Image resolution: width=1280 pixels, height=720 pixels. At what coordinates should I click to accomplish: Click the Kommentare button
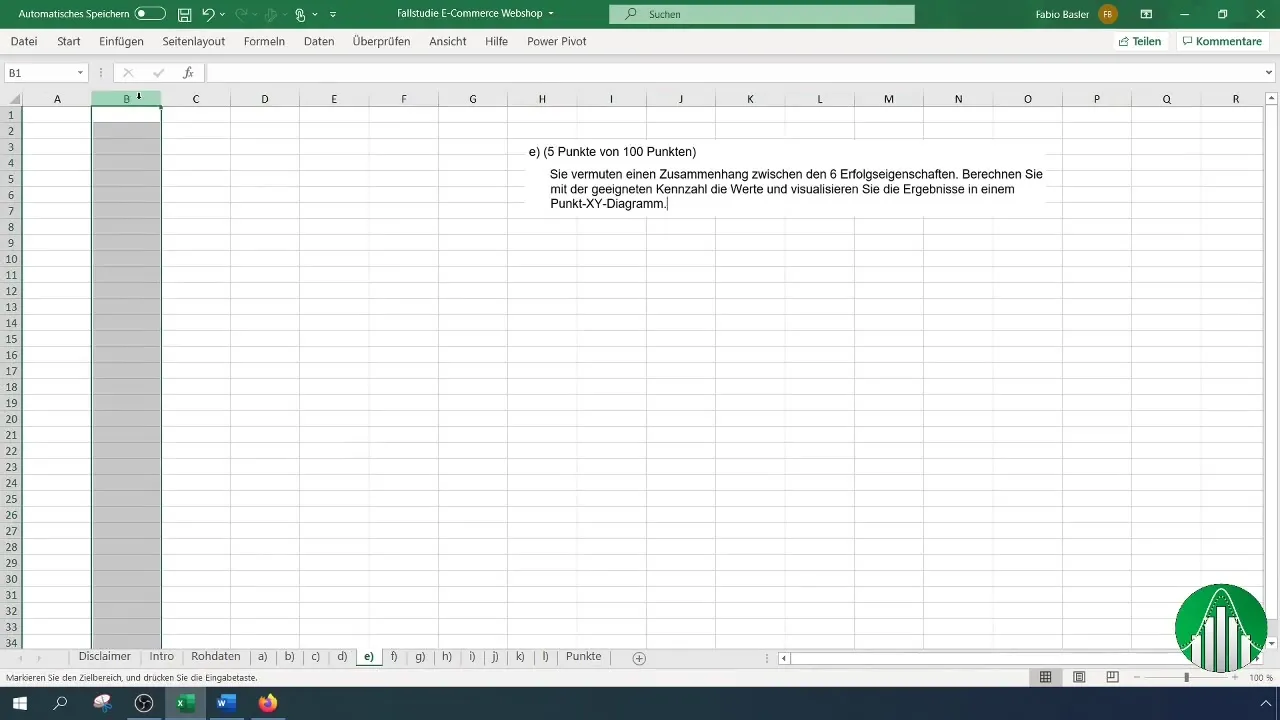coord(1221,41)
